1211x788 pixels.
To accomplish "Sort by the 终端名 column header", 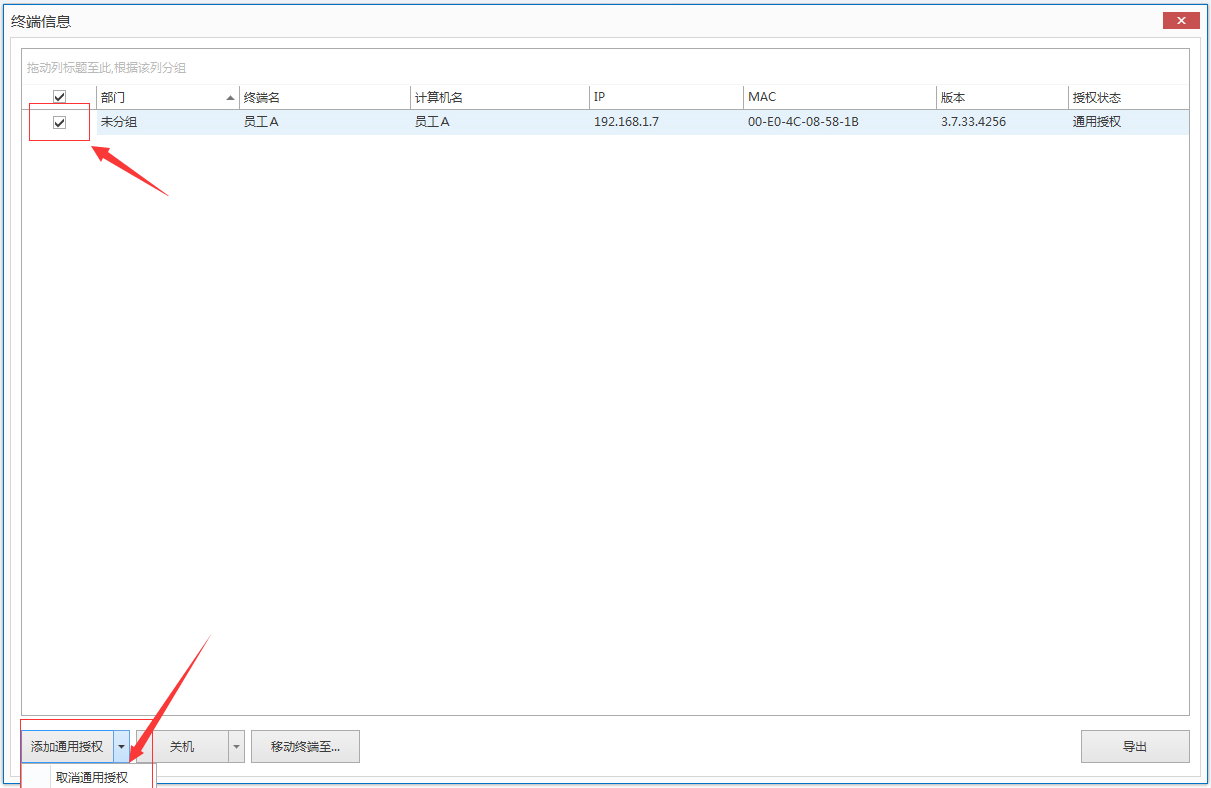I will tap(325, 97).
